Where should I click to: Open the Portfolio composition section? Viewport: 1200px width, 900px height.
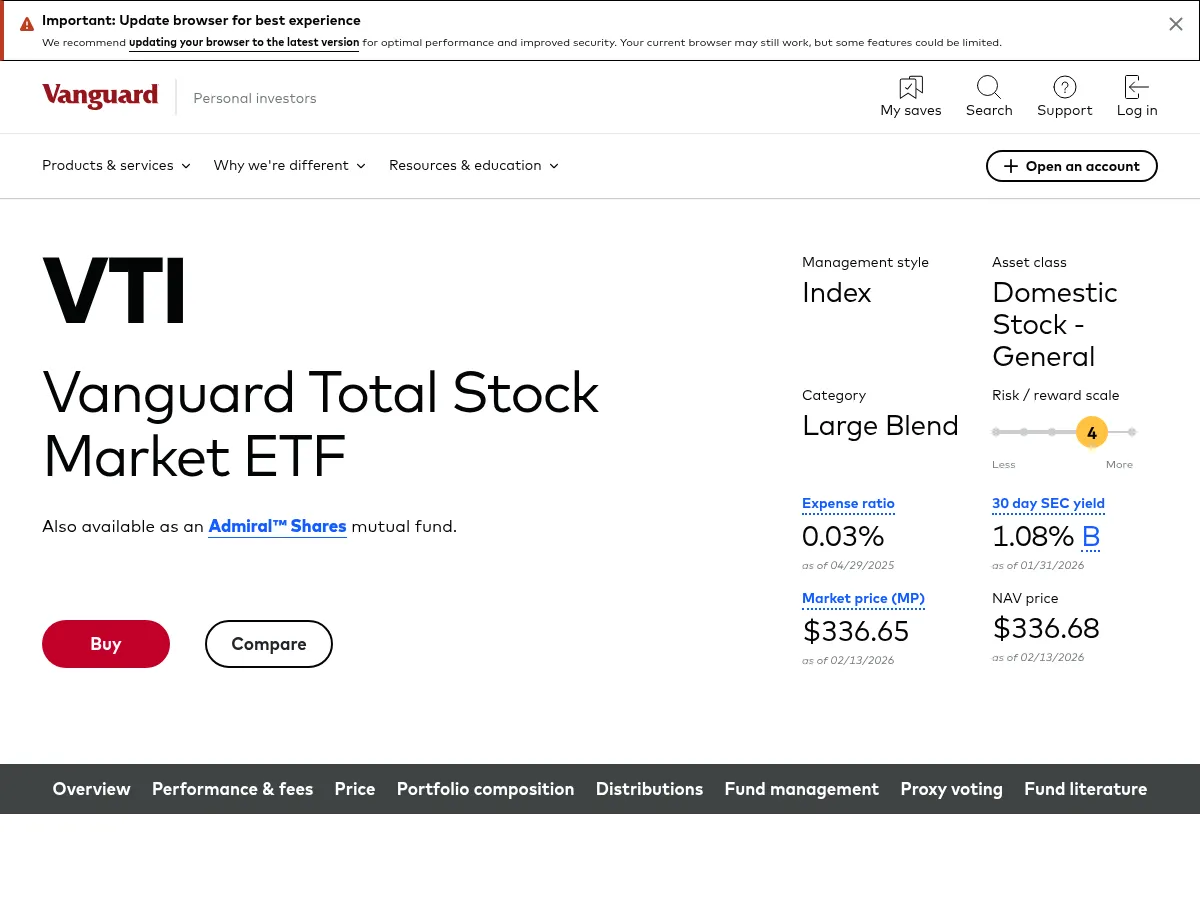485,788
